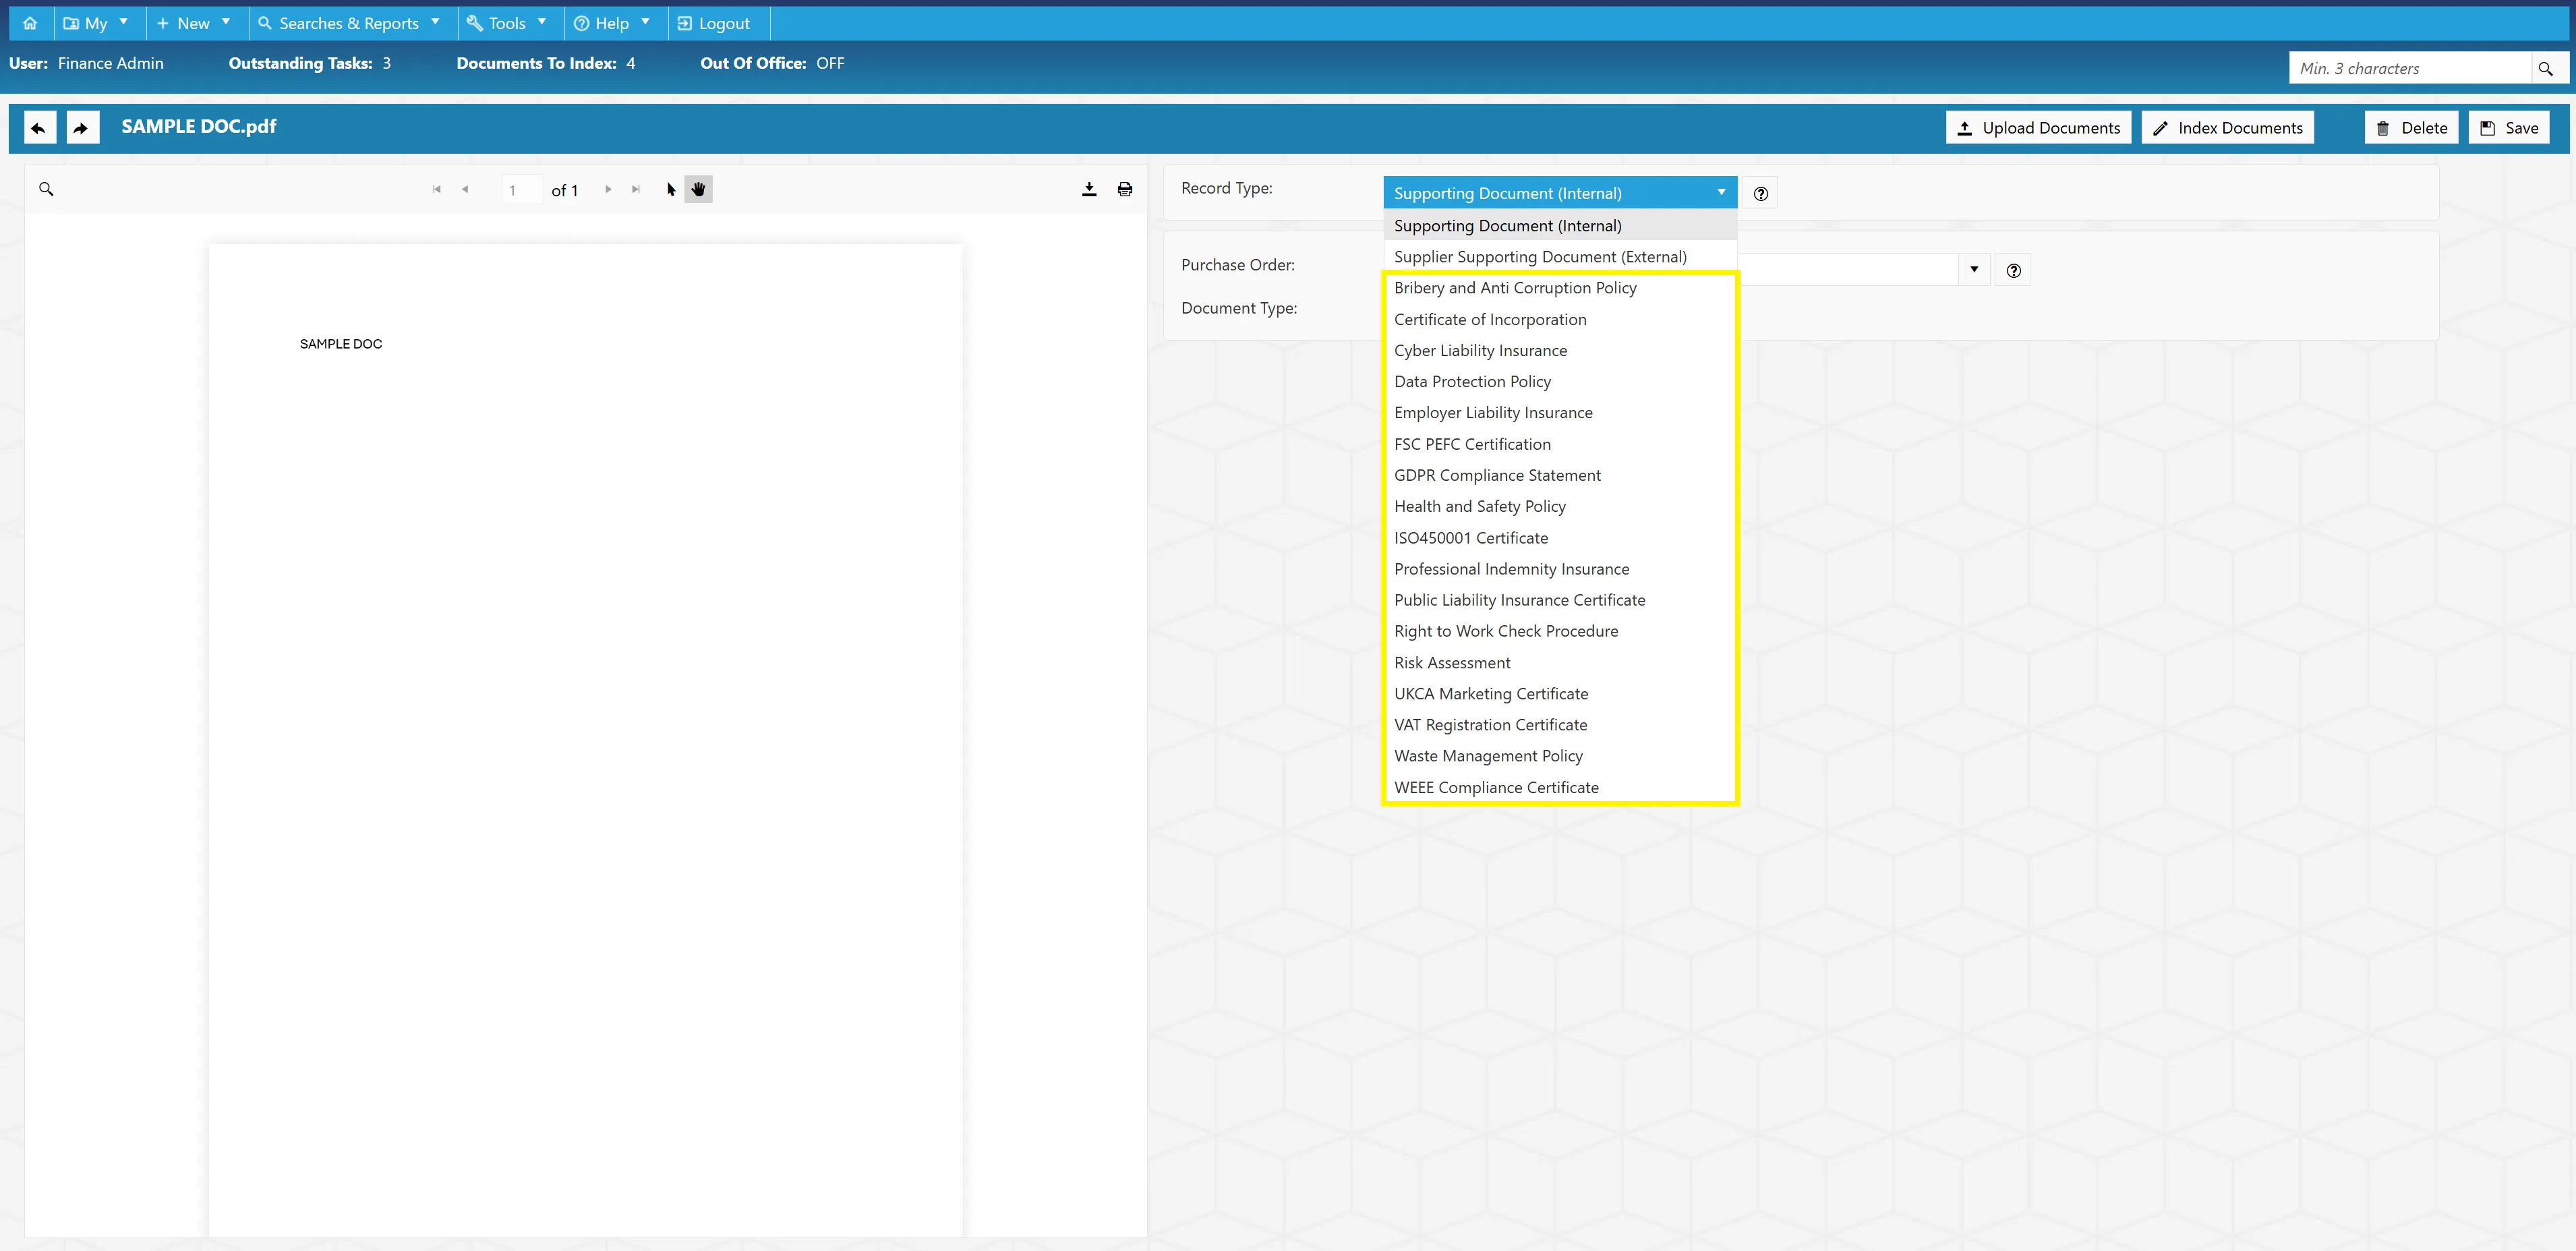Image resolution: width=2576 pixels, height=1251 pixels.
Task: Click the Documents To Index count
Action: click(630, 63)
